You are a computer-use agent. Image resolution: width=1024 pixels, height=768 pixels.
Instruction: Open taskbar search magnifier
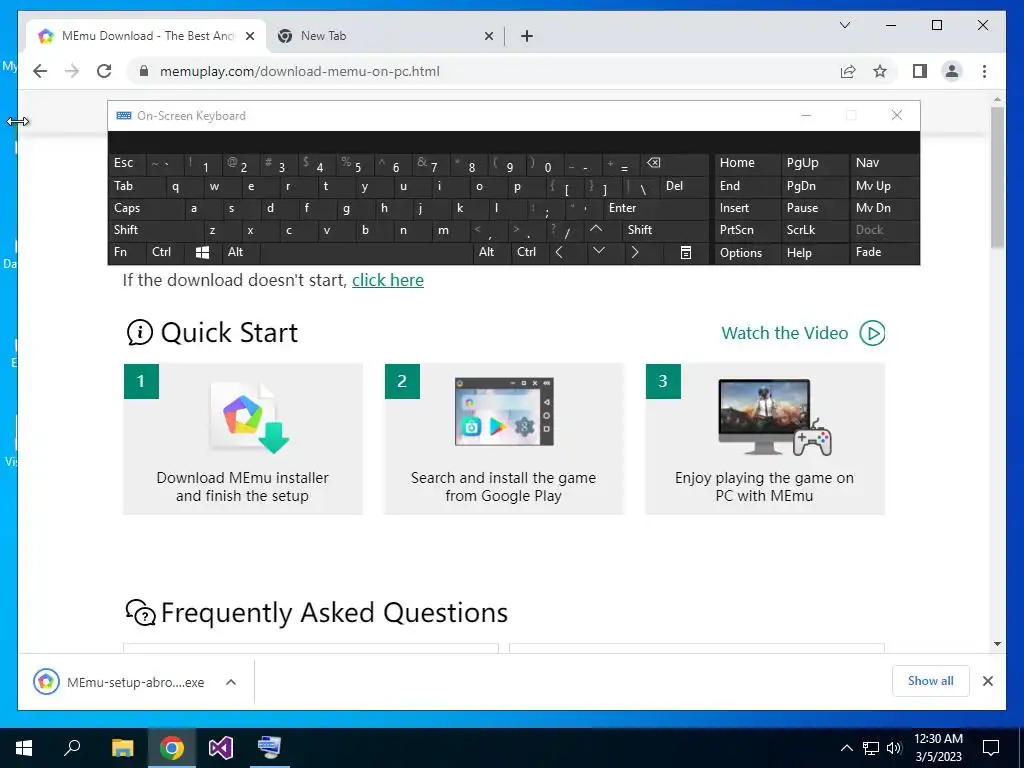tap(72, 748)
